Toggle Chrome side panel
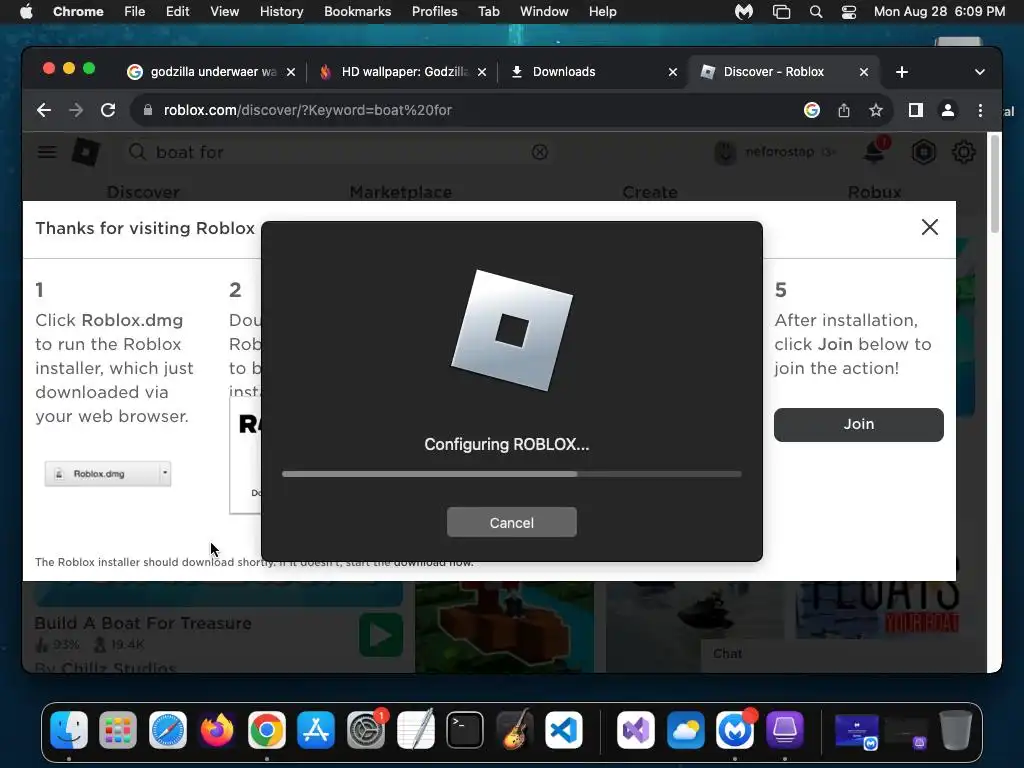Viewport: 1024px width, 768px height. (916, 110)
